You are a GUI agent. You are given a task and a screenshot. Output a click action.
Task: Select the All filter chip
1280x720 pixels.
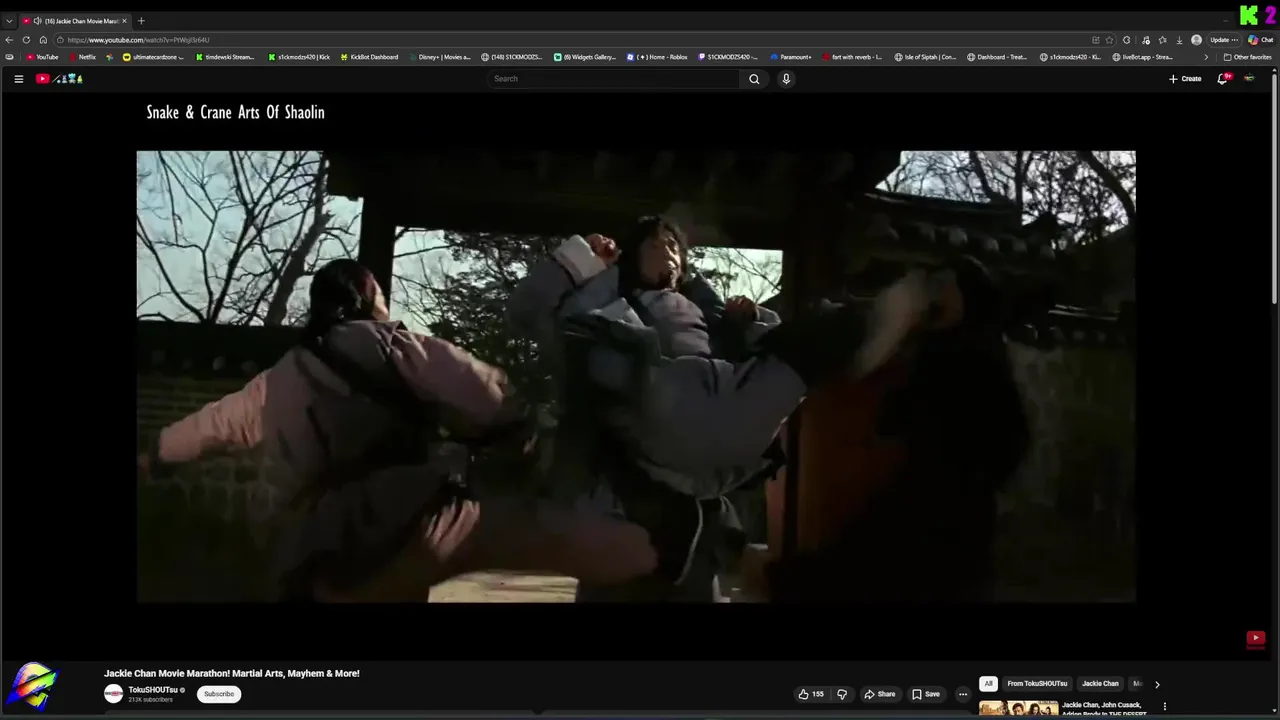tap(988, 684)
